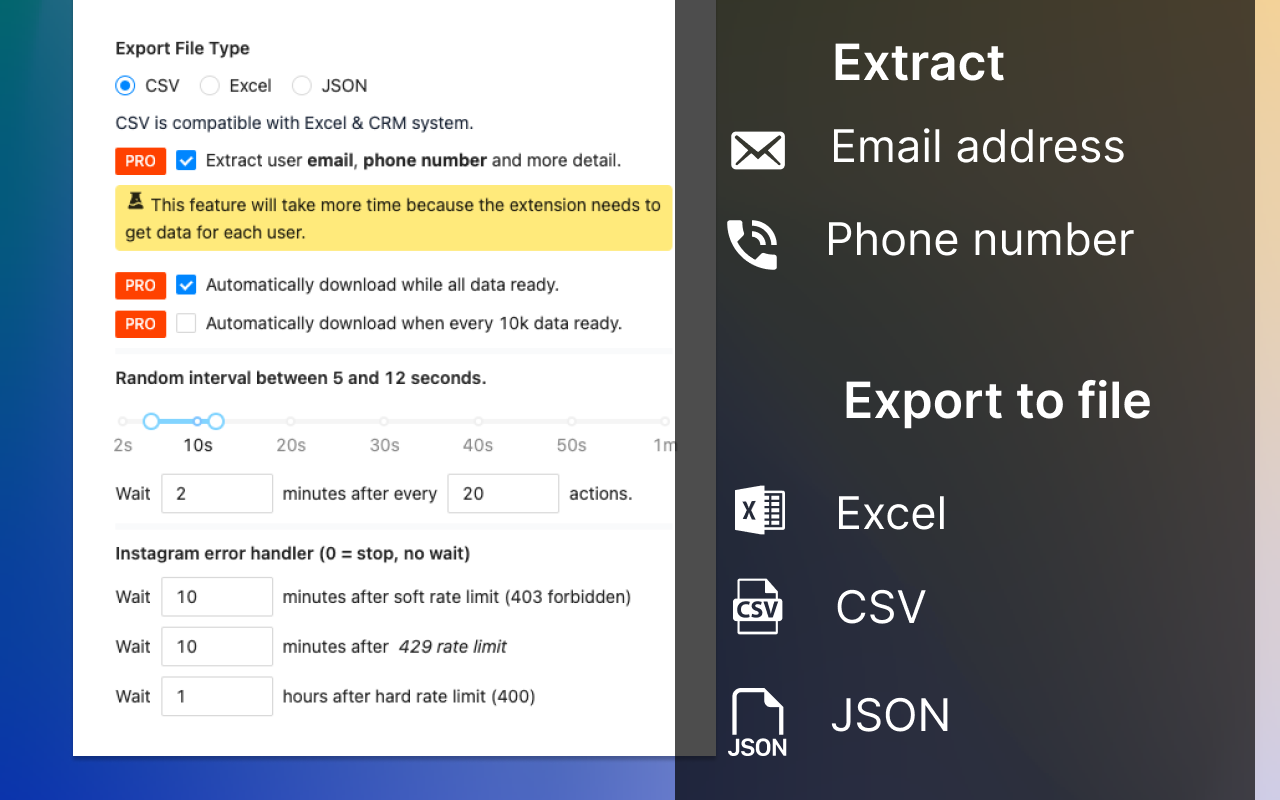Click the PRO badge beside 10k data option
This screenshot has width=1280, height=800.
pos(140,324)
